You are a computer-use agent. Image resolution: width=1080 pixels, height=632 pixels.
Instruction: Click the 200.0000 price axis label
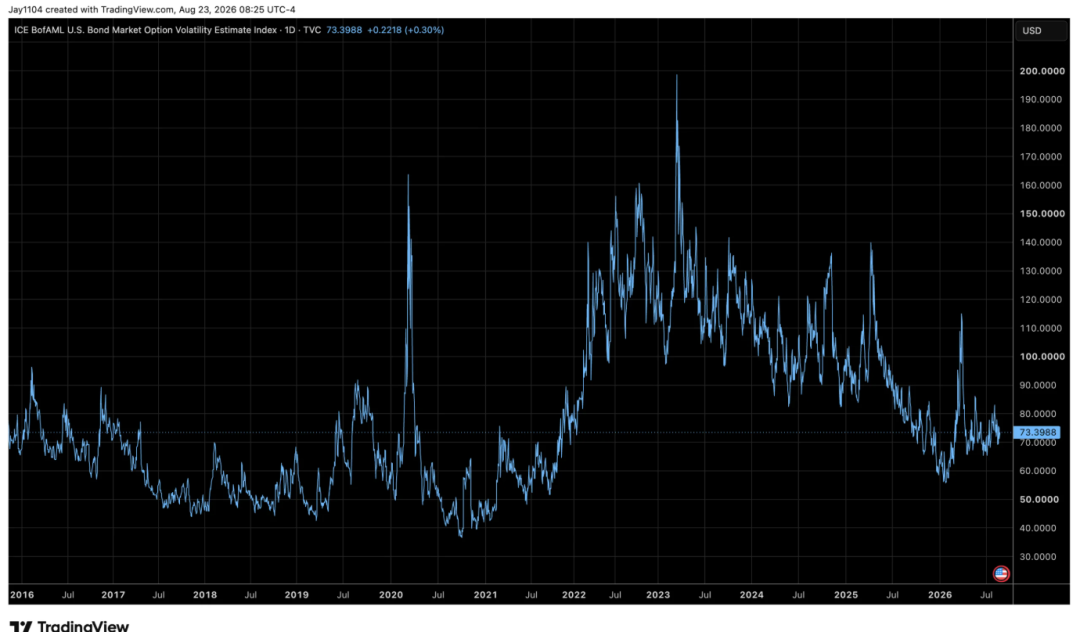tap(1041, 71)
